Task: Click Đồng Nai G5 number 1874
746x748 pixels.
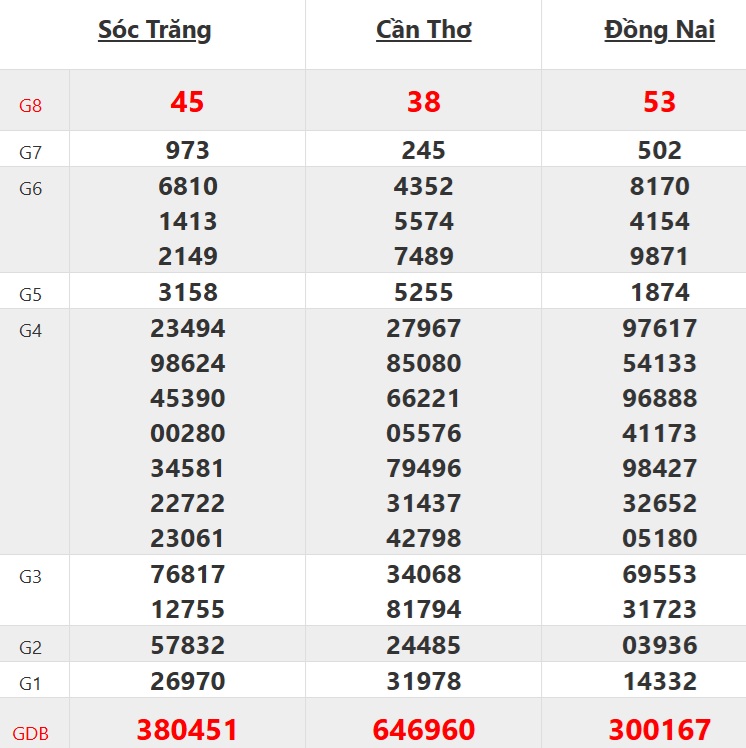Action: [x=660, y=293]
